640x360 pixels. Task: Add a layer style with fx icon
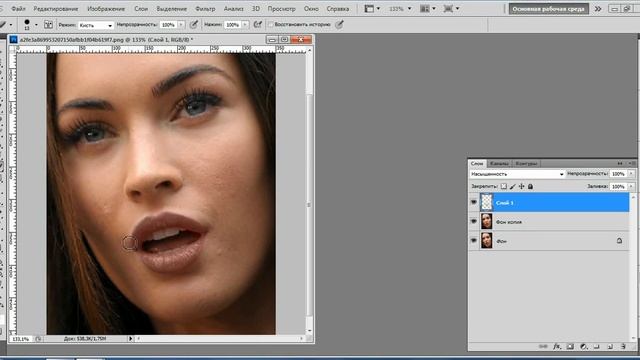pyautogui.click(x=557, y=347)
